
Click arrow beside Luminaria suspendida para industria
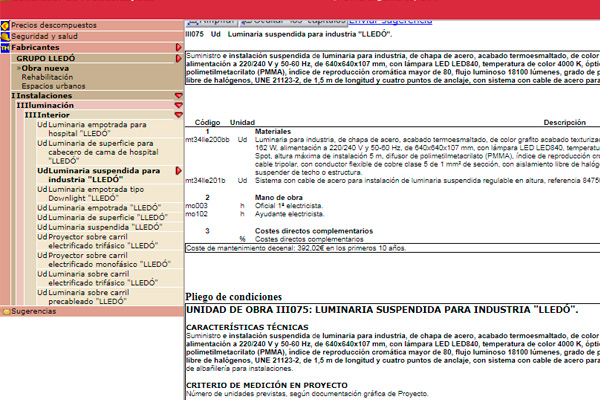click(178, 171)
